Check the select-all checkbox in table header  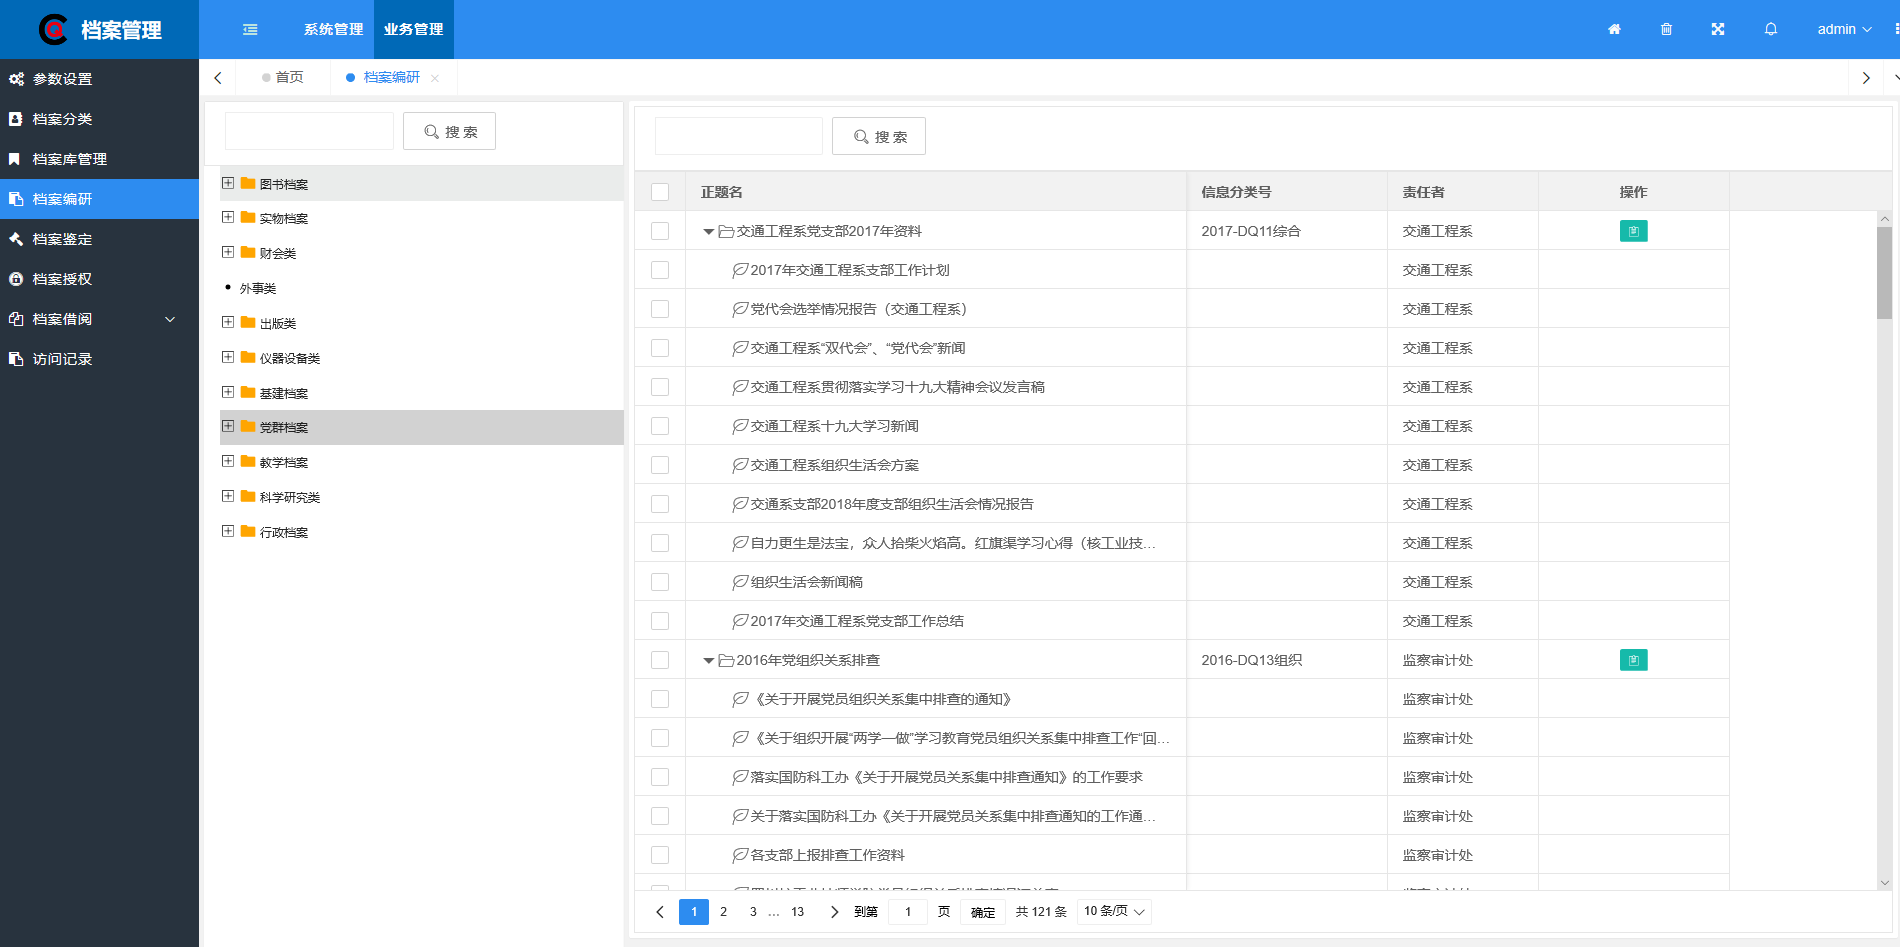click(659, 191)
